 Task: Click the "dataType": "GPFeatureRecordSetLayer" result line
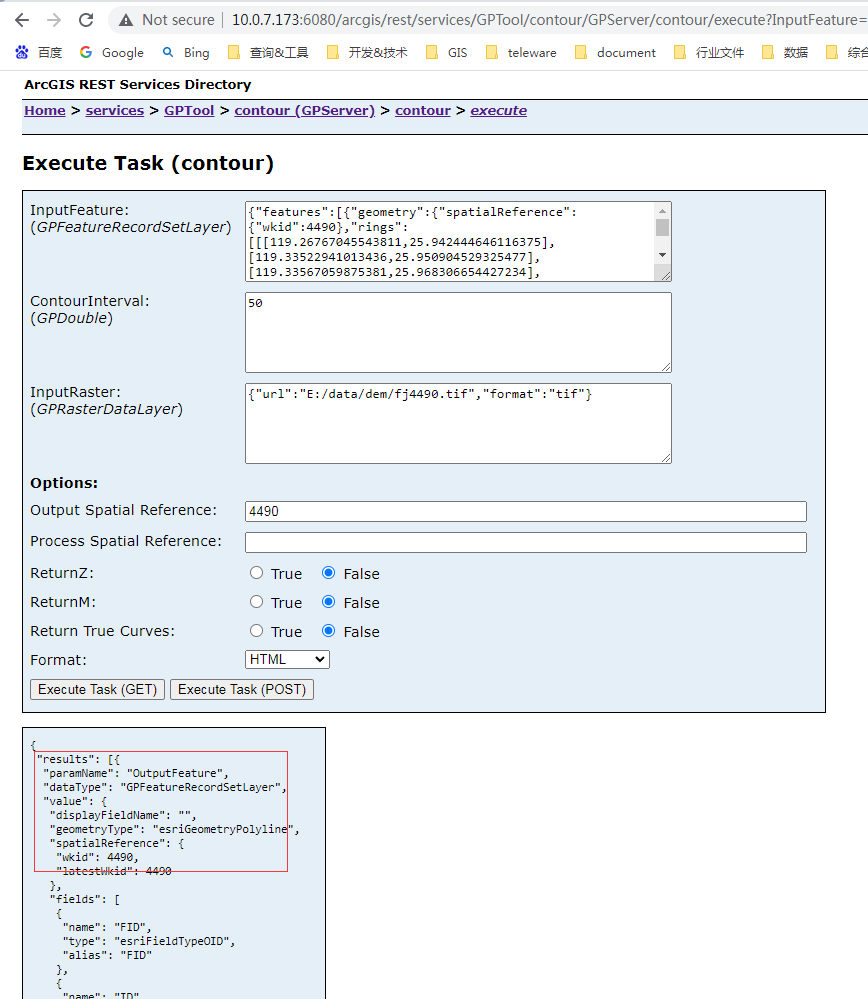click(165, 787)
